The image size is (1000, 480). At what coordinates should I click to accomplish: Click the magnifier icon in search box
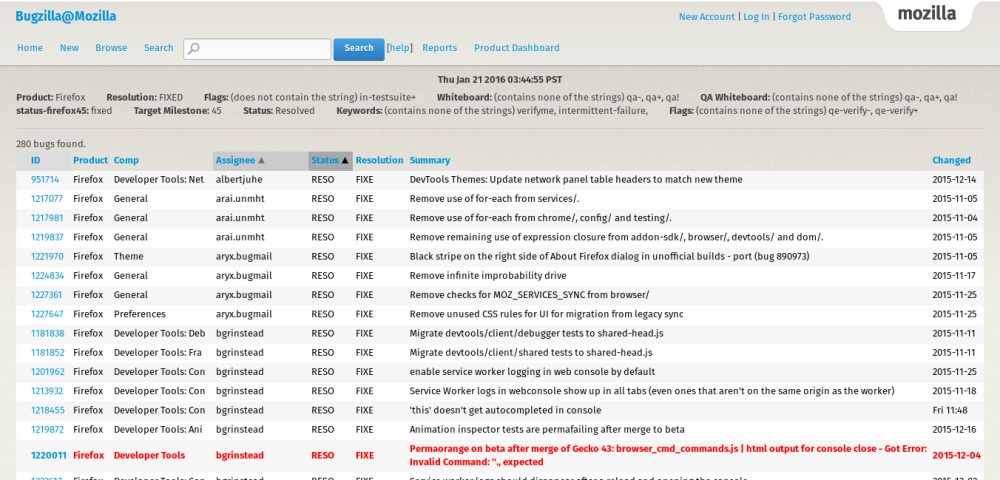pyautogui.click(x=195, y=48)
